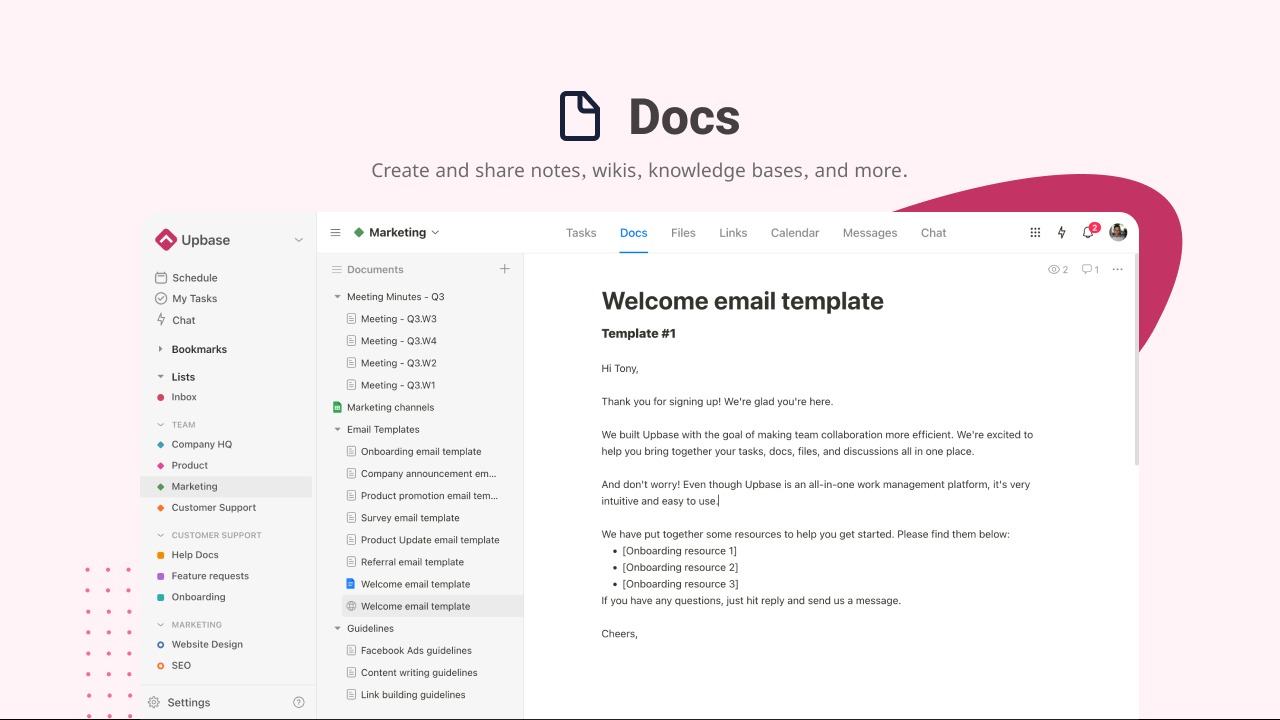Open Chat in the left sidebar
Screen dimensions: 1280x720
coord(175,320)
